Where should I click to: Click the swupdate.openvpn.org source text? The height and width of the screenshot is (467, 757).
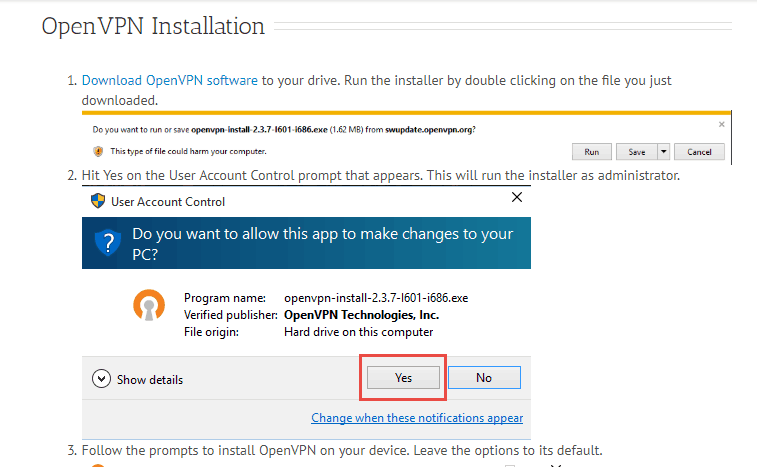(x=428, y=129)
